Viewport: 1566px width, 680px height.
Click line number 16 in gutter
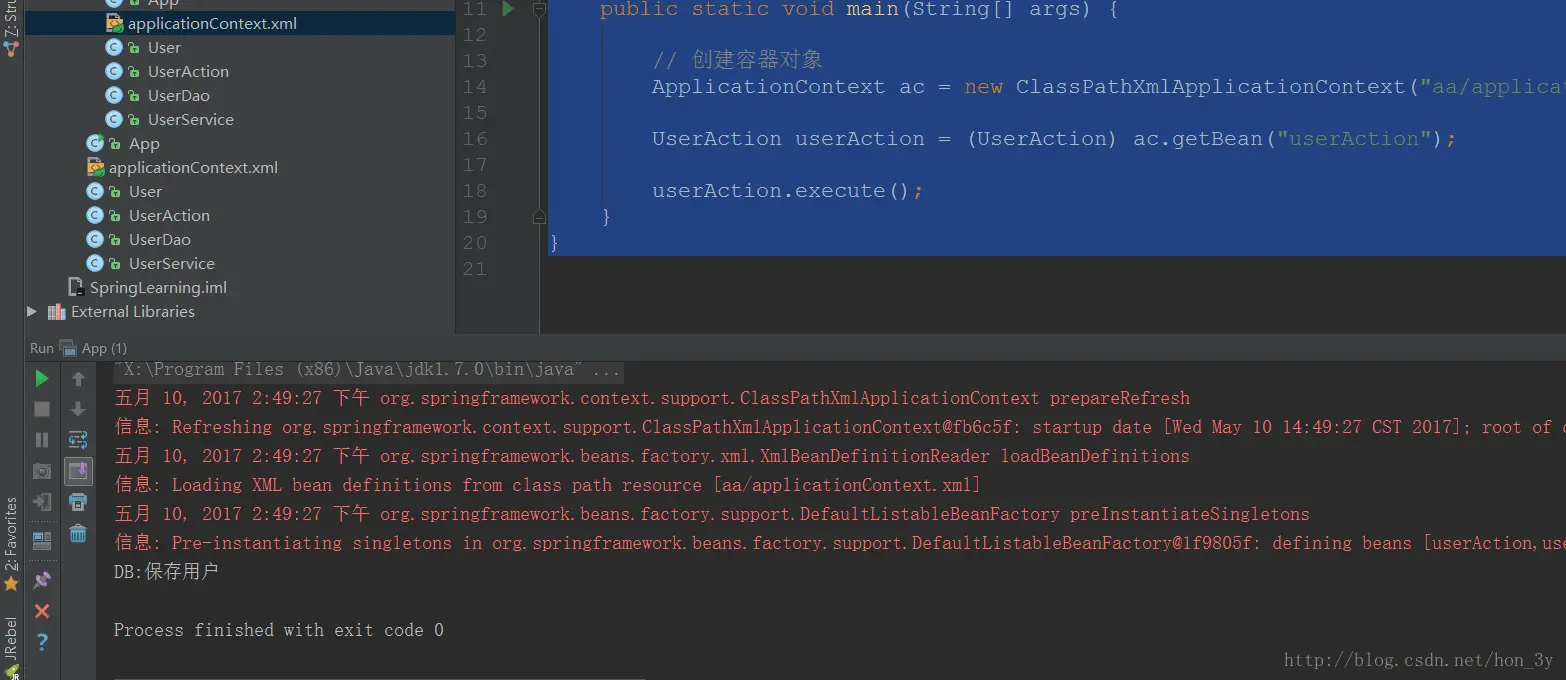coord(475,139)
